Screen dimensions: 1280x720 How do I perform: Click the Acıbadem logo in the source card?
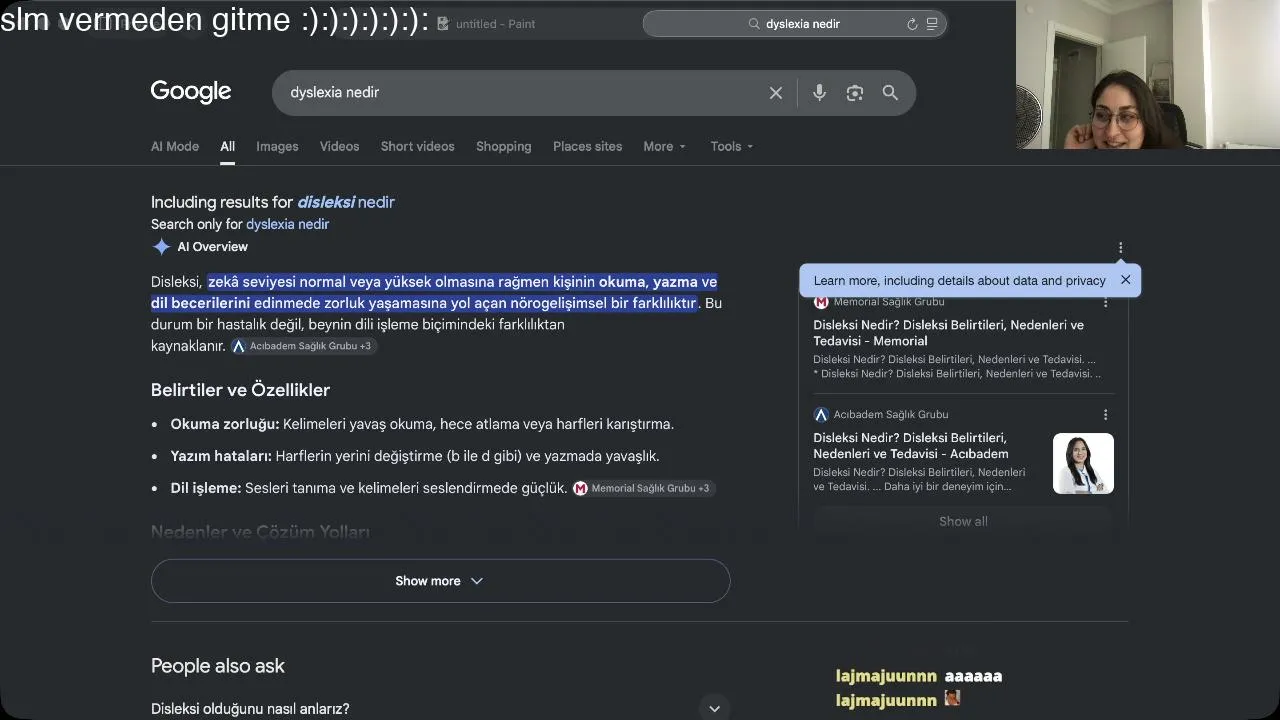click(821, 414)
